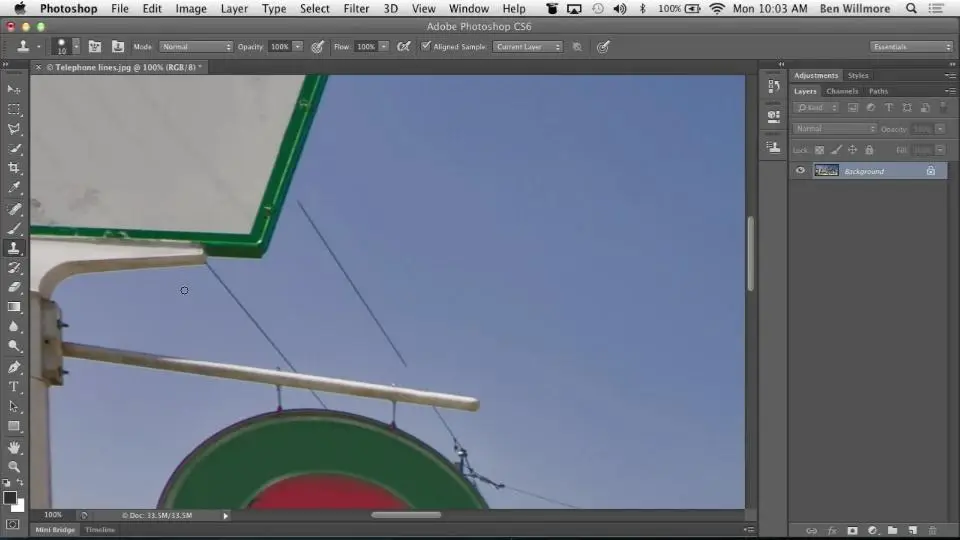Viewport: 960px width, 540px height.
Task: Select the Gradient tool
Action: coord(13,307)
